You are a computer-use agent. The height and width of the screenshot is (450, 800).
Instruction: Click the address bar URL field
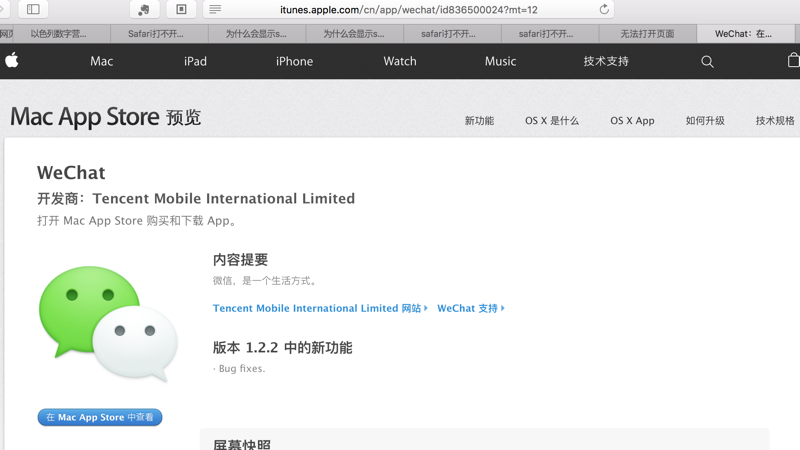408,9
